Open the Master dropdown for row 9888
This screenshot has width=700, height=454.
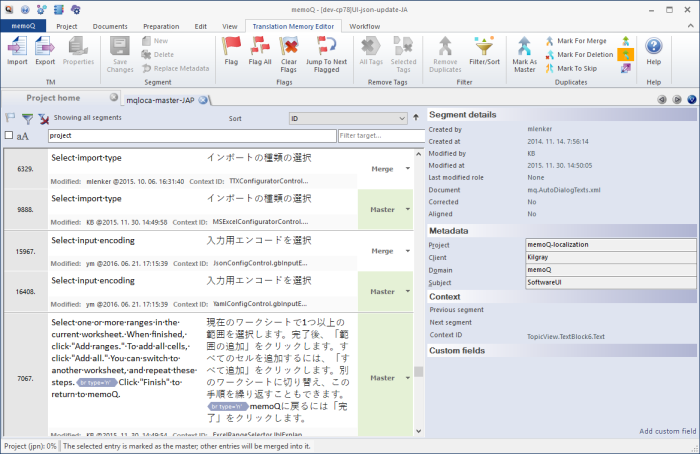coord(408,209)
